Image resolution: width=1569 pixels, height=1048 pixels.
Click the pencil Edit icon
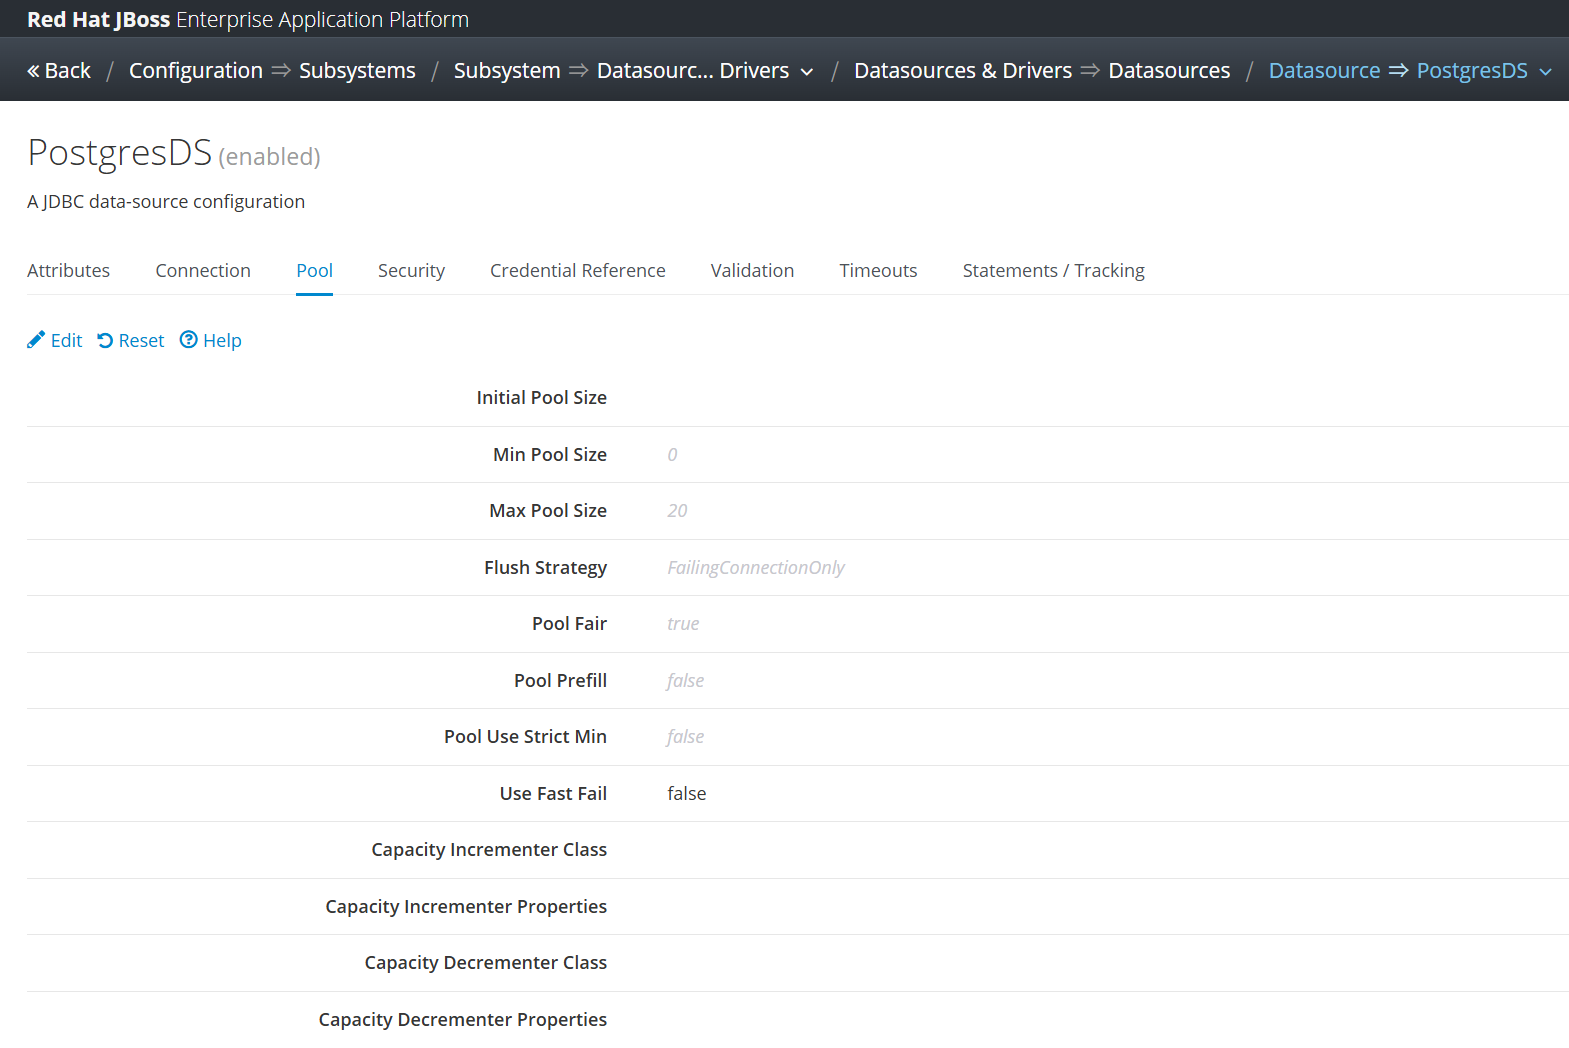36,340
